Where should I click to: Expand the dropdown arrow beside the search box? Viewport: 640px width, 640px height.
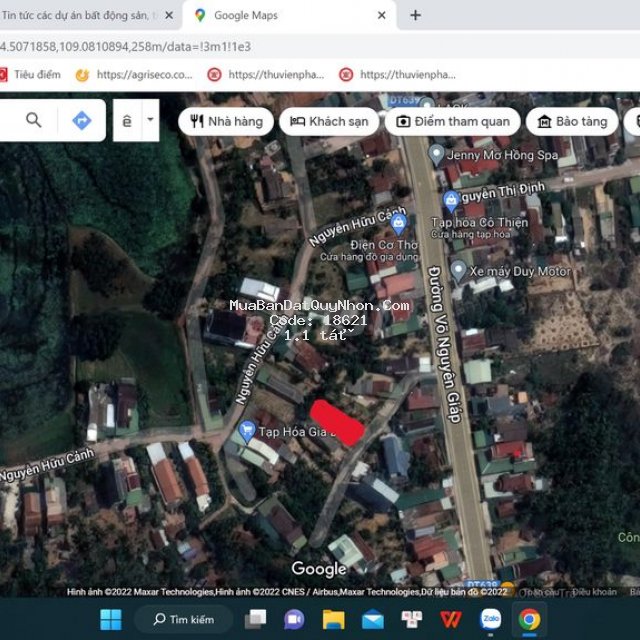(x=150, y=120)
